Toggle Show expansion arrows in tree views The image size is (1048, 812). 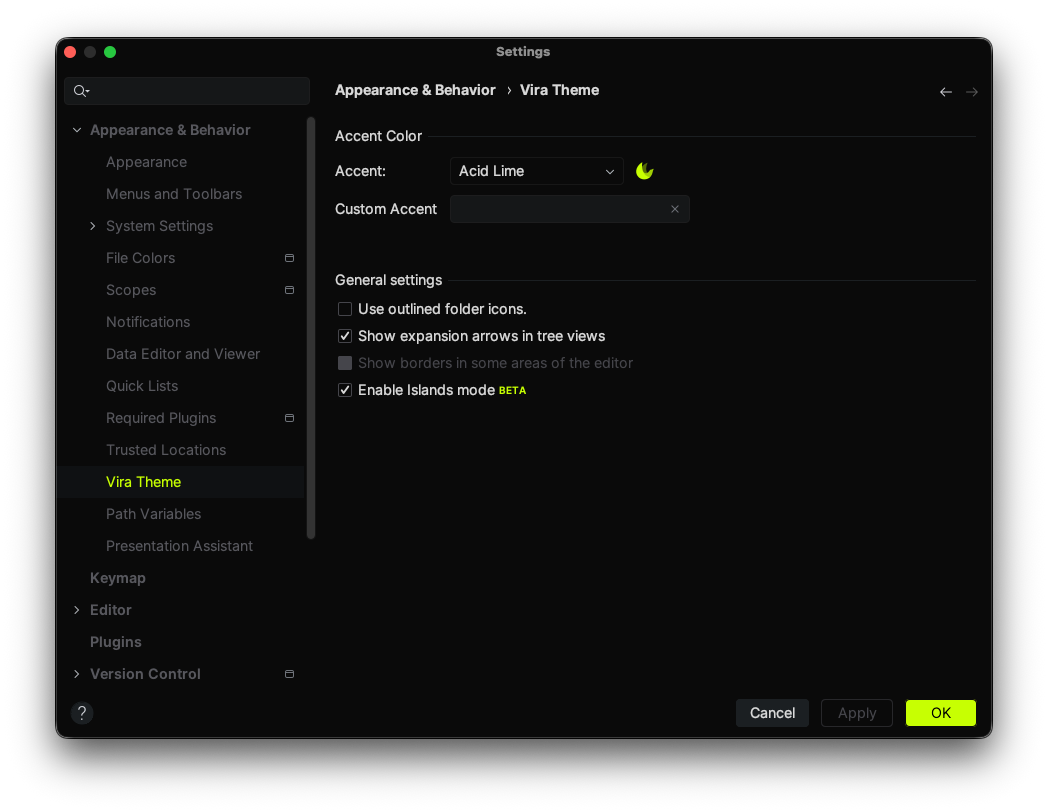[345, 336]
